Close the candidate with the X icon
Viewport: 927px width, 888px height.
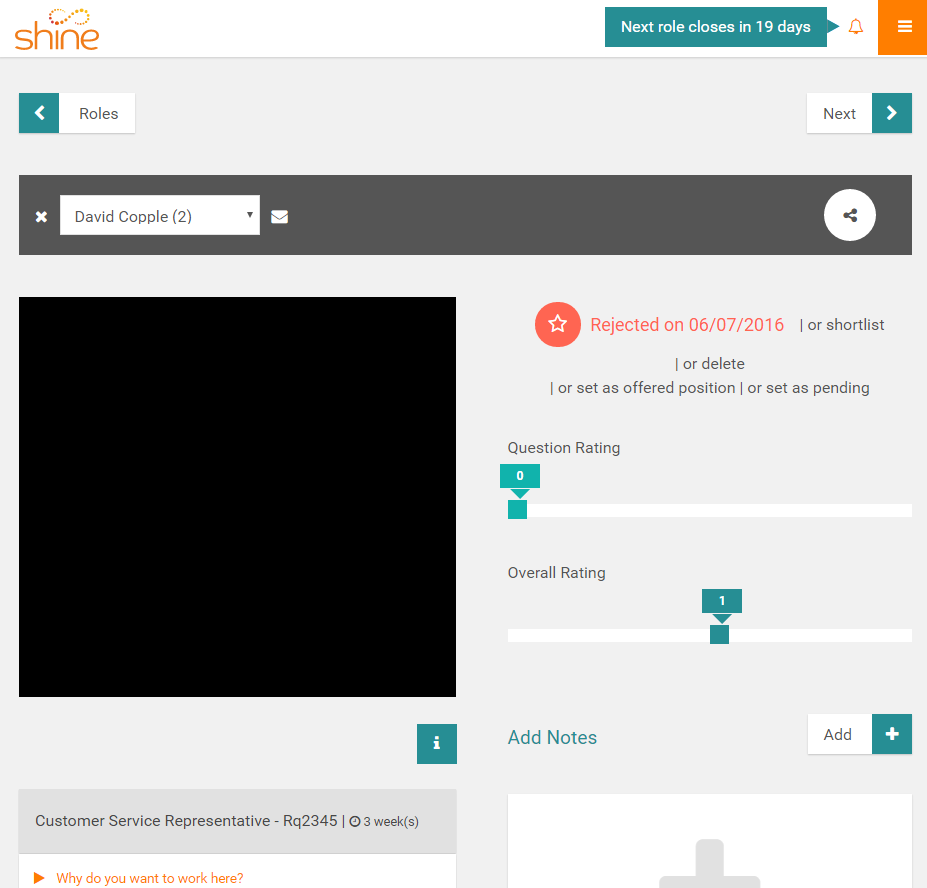point(41,216)
